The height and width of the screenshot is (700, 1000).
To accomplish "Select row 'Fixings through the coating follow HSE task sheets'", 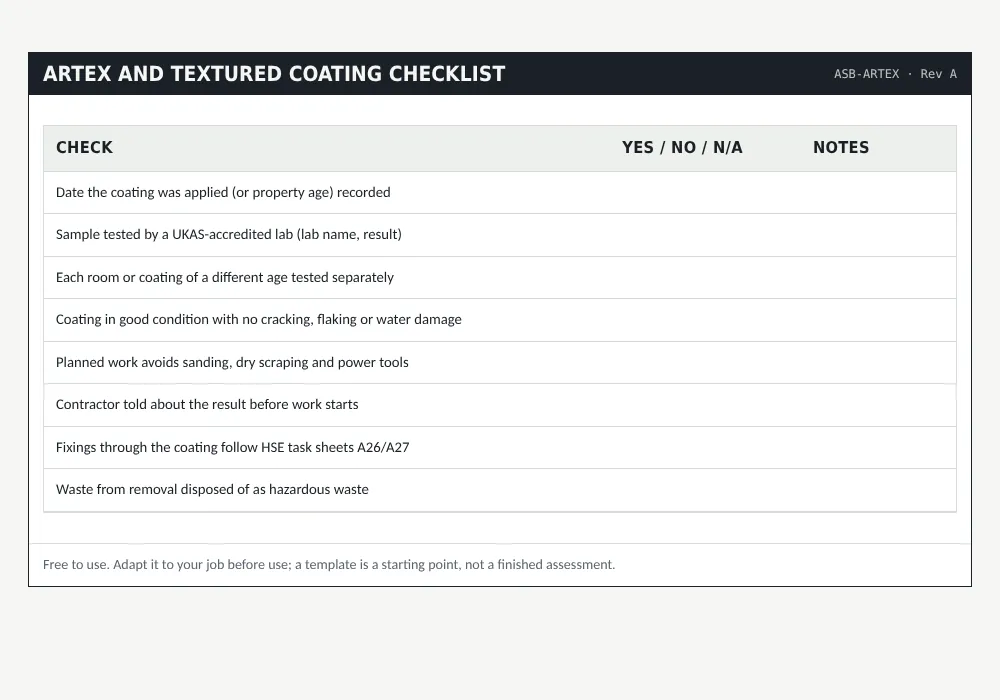I will click(500, 448).
